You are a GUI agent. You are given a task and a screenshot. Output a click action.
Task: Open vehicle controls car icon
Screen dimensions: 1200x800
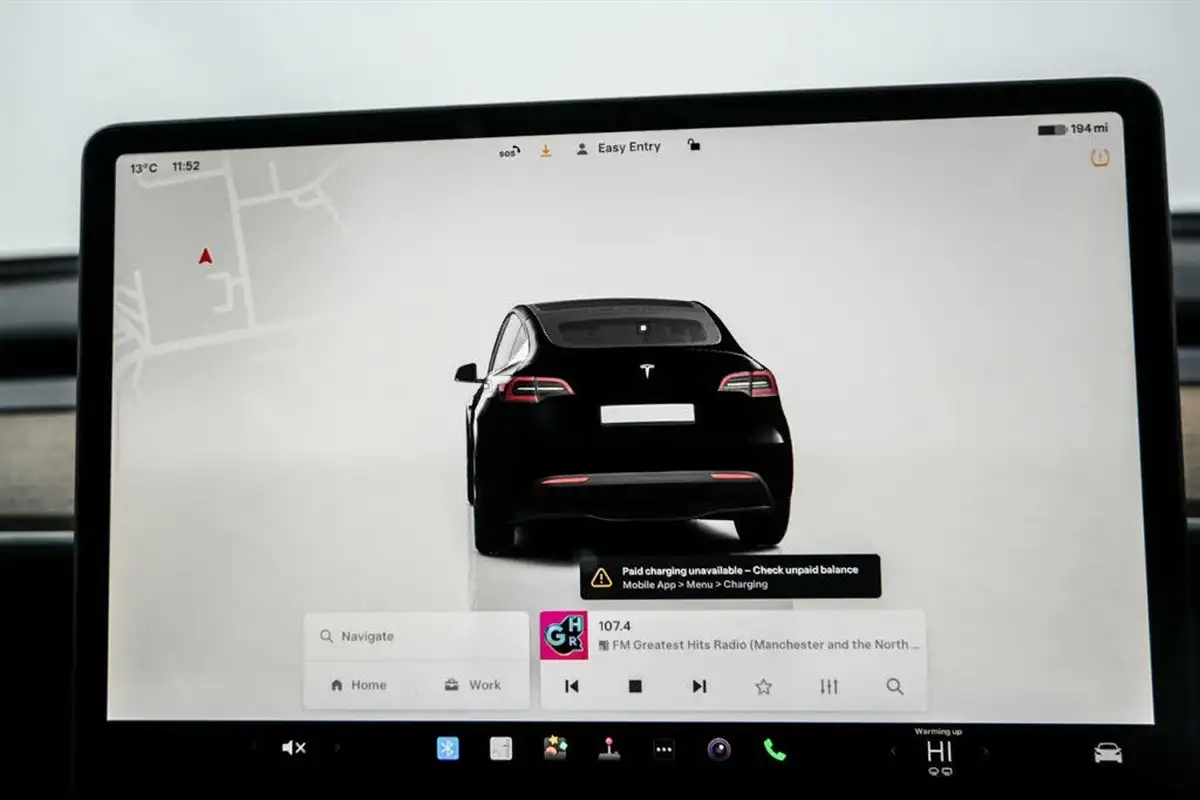[x=1108, y=753]
